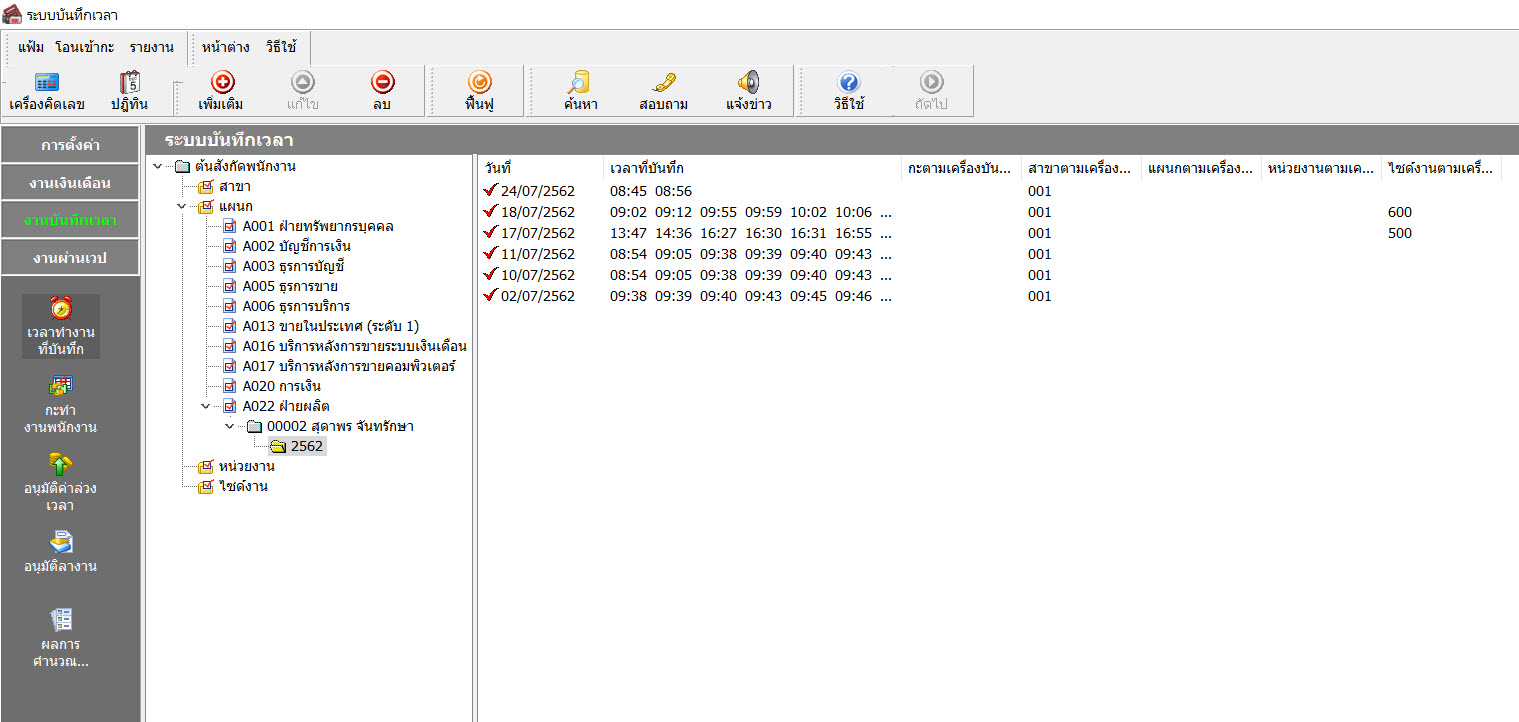Screen dimensions: 1519x722
Task: Click site value 500 in table
Action: (1400, 233)
